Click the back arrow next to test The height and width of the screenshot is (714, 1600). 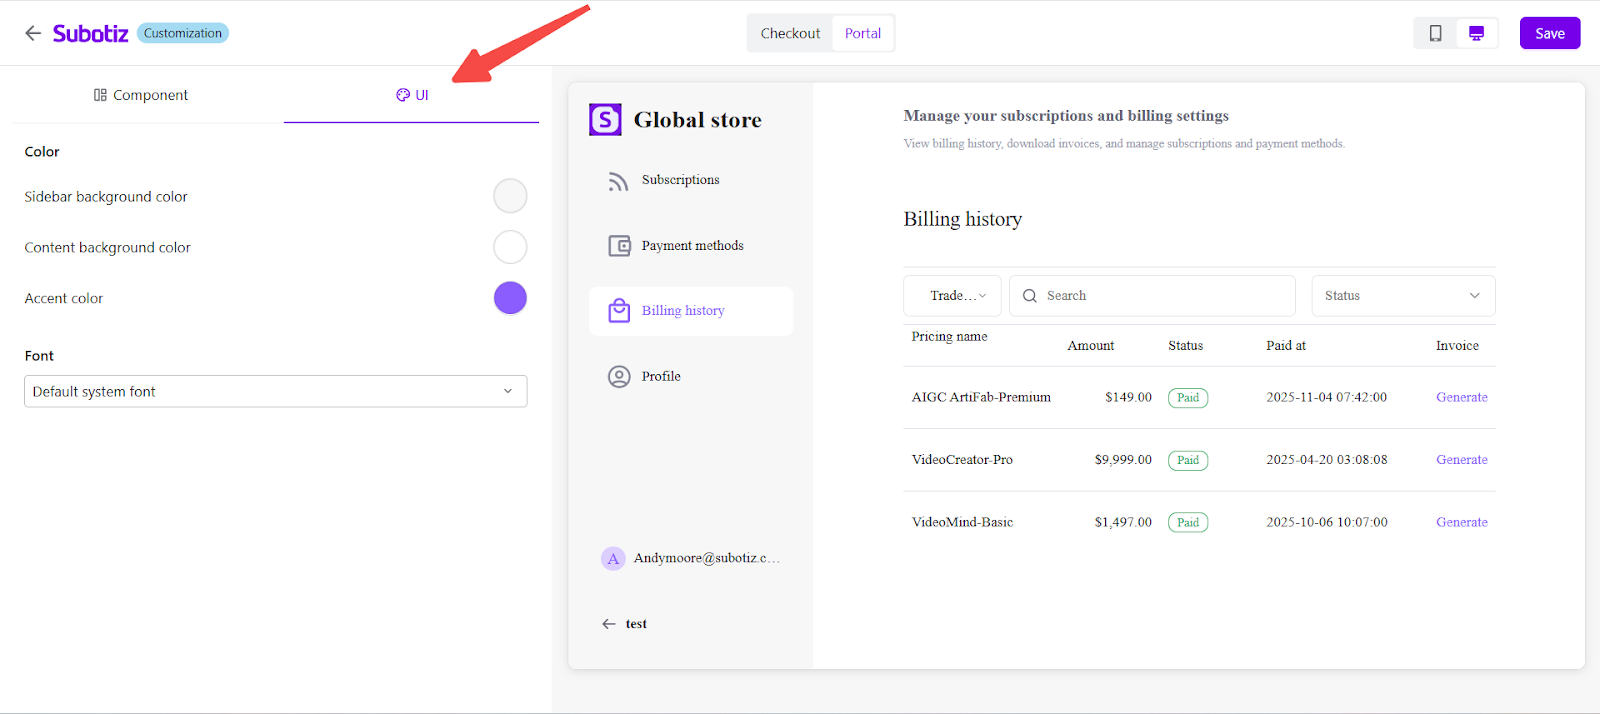click(x=609, y=624)
